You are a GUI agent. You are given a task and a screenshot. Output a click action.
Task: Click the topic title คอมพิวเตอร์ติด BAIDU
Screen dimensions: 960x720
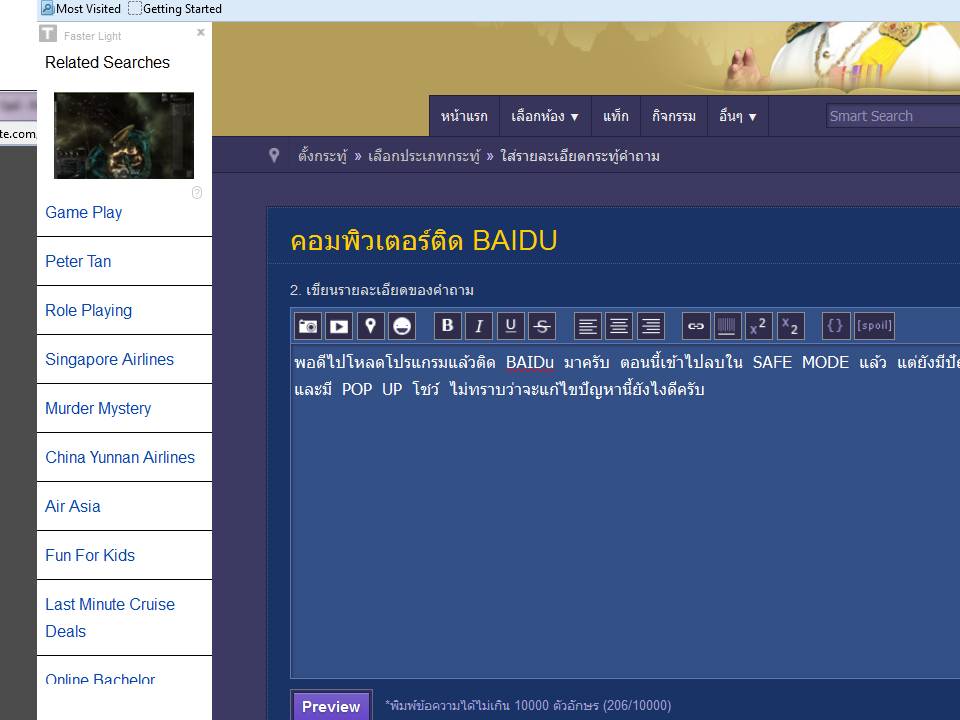point(424,241)
